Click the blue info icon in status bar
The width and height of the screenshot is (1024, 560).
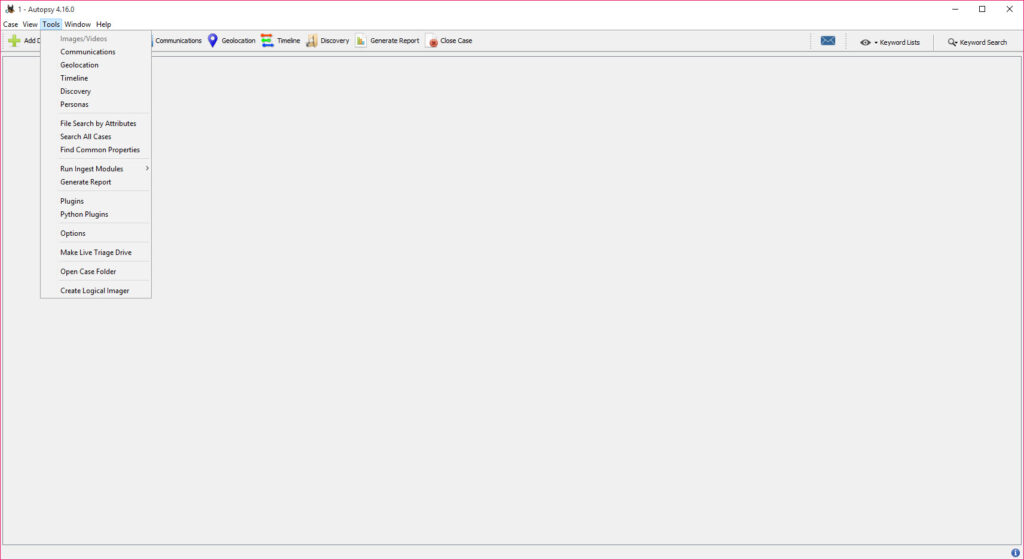(1015, 553)
